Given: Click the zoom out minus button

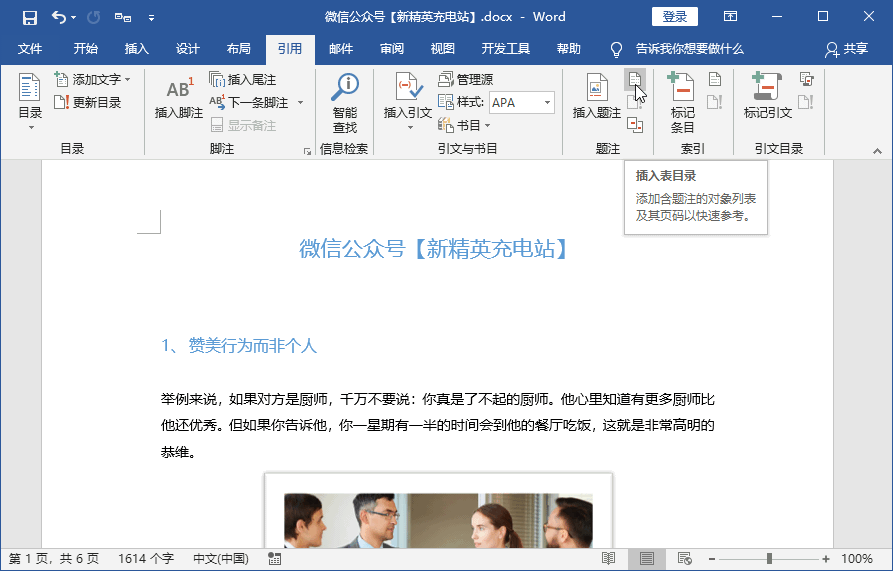Looking at the screenshot, I should coord(712,559).
